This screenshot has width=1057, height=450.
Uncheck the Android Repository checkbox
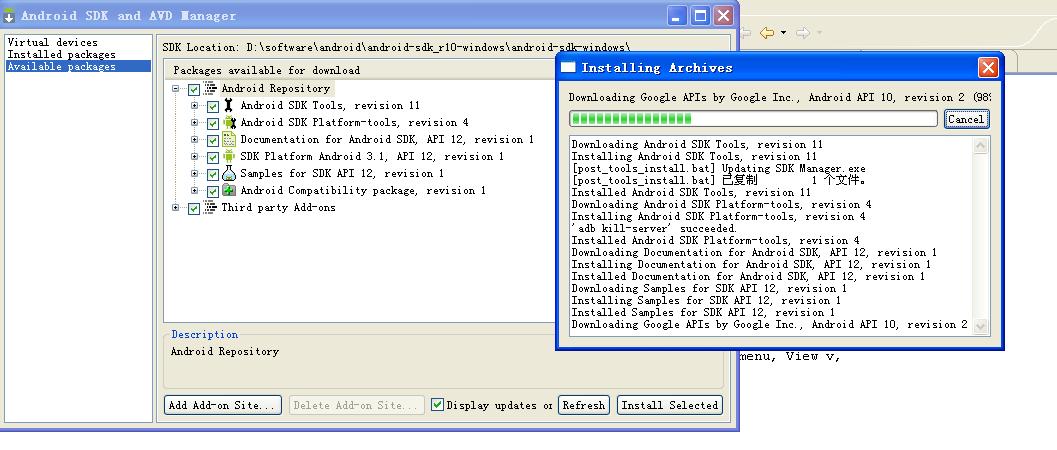[x=194, y=89]
